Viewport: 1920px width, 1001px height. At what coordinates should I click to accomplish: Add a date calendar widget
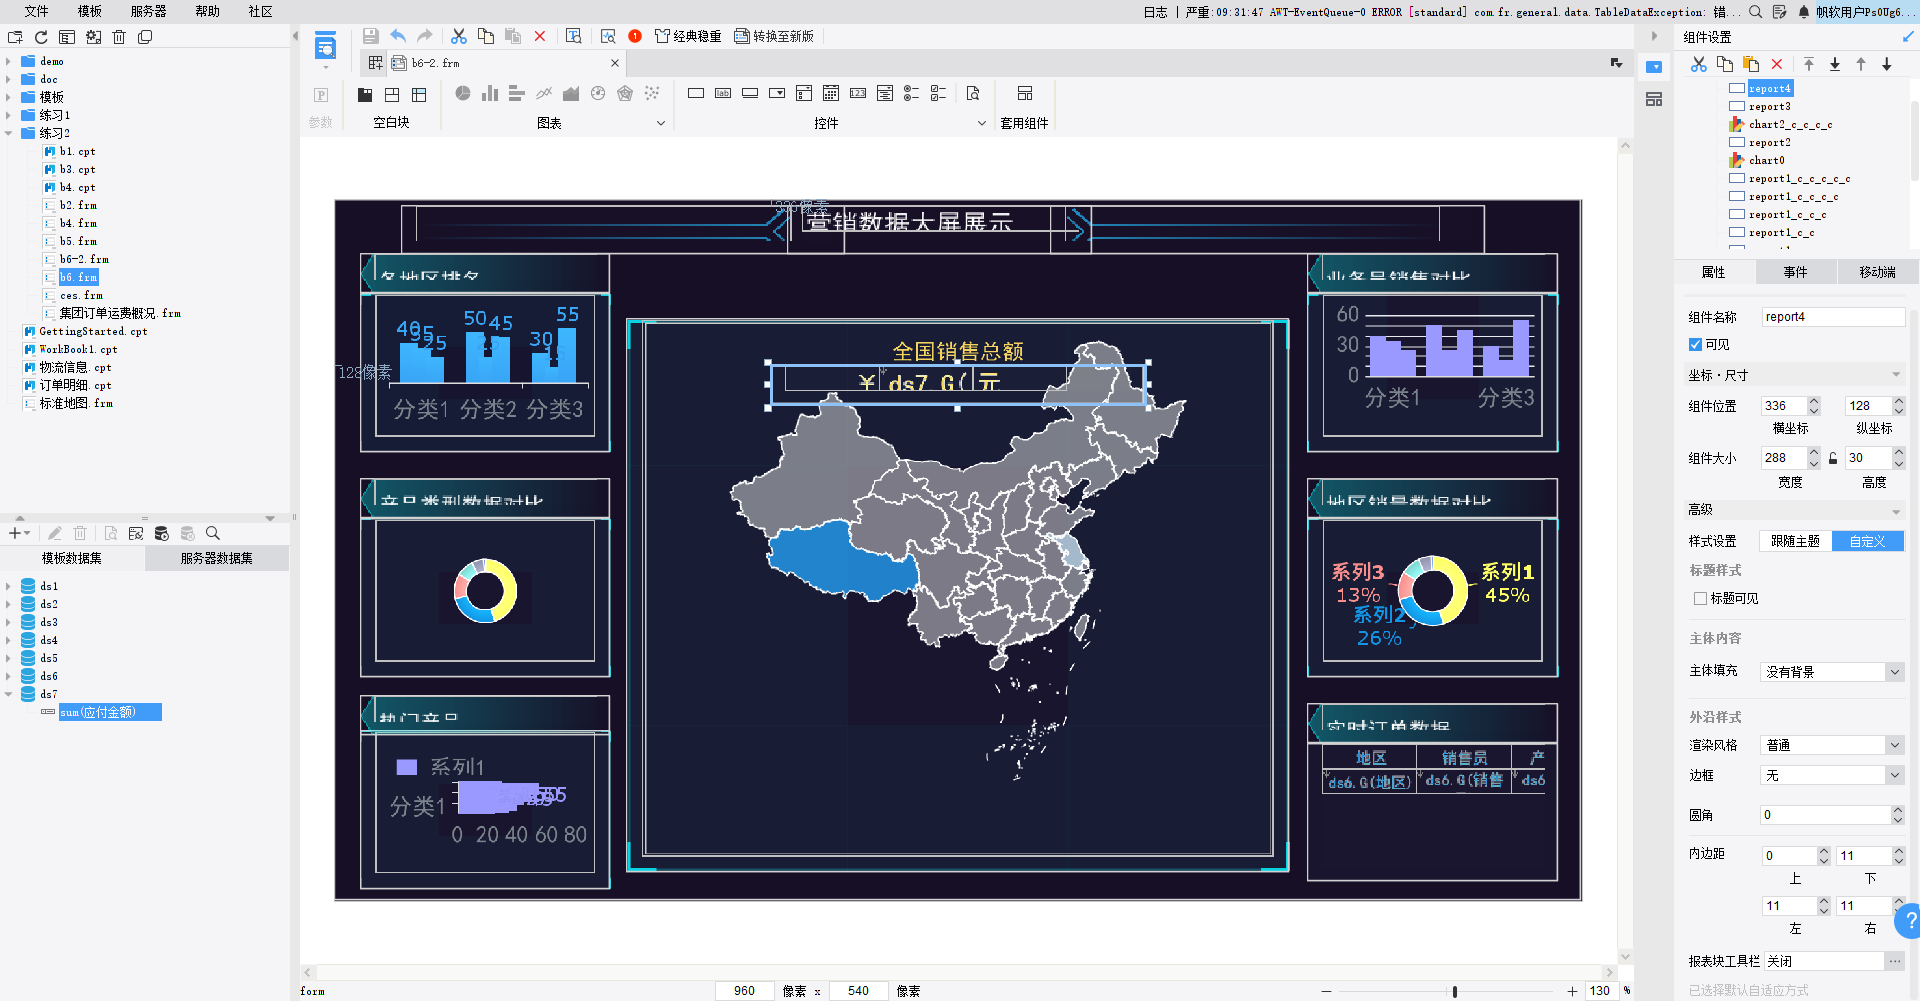(831, 93)
